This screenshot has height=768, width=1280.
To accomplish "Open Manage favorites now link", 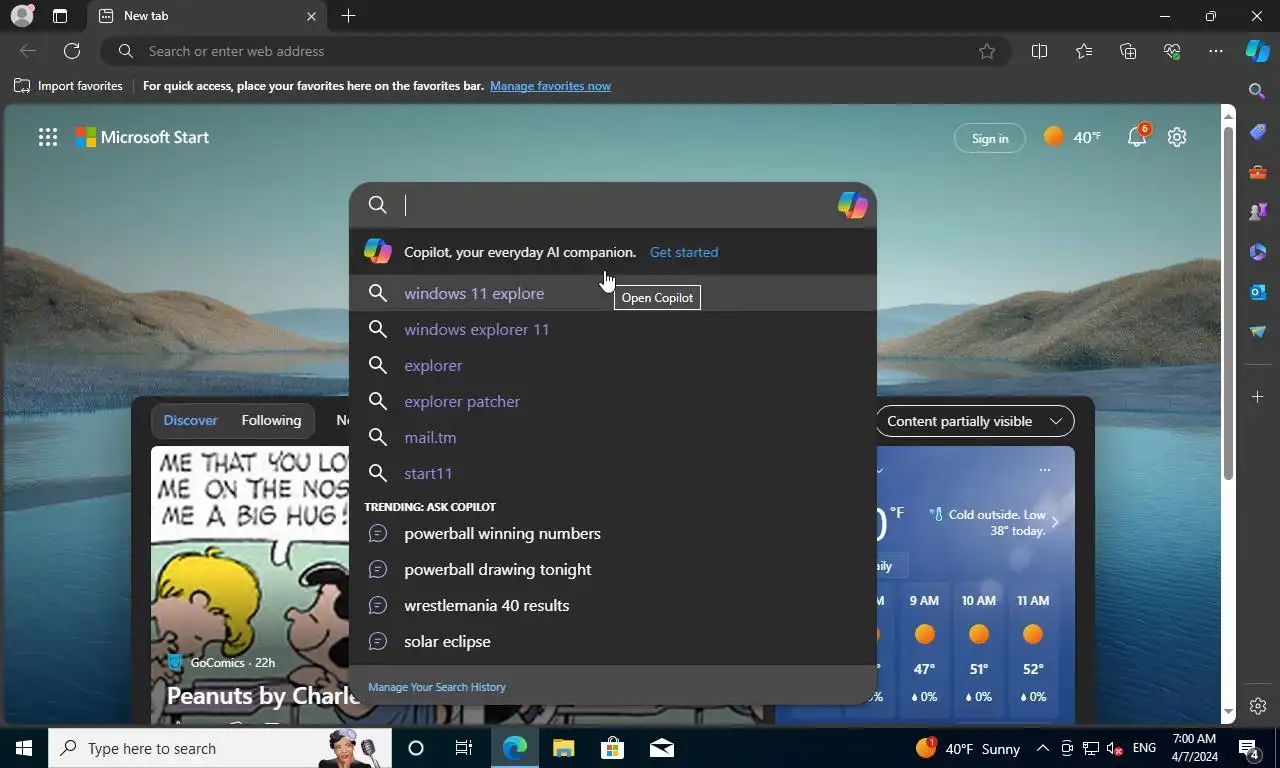I will pyautogui.click(x=550, y=86).
